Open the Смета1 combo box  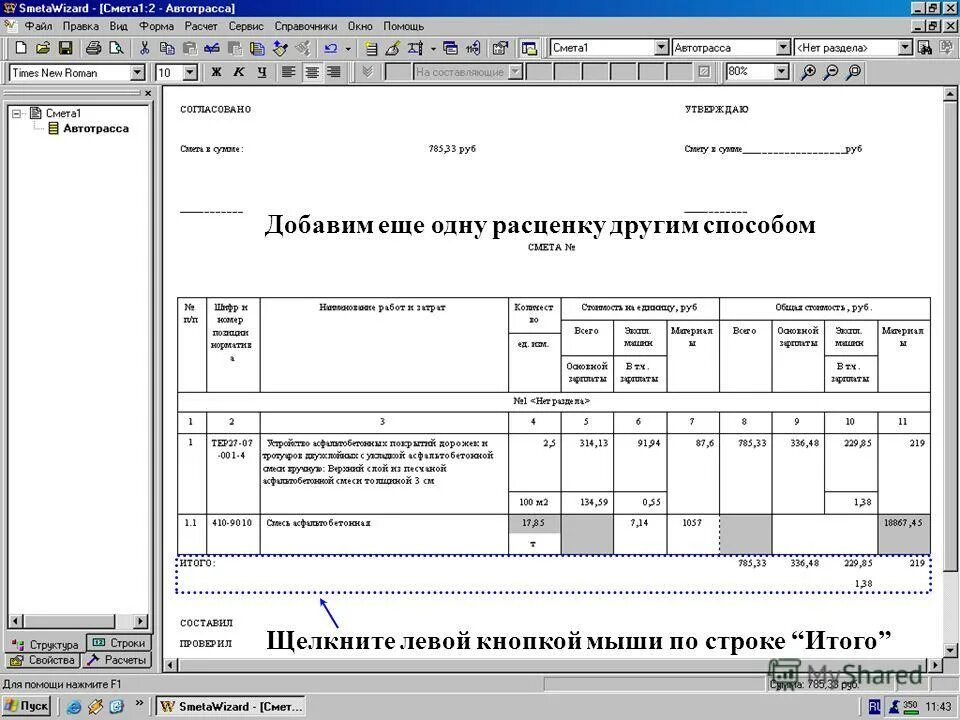click(661, 47)
